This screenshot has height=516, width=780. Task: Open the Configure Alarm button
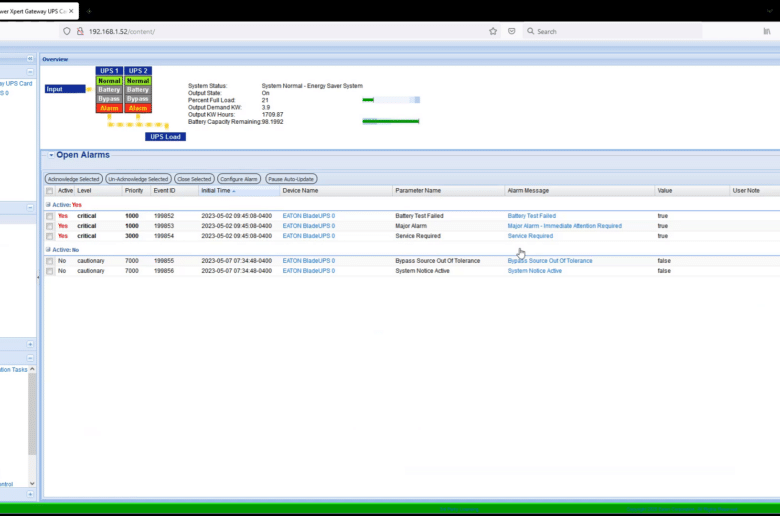pos(239,179)
